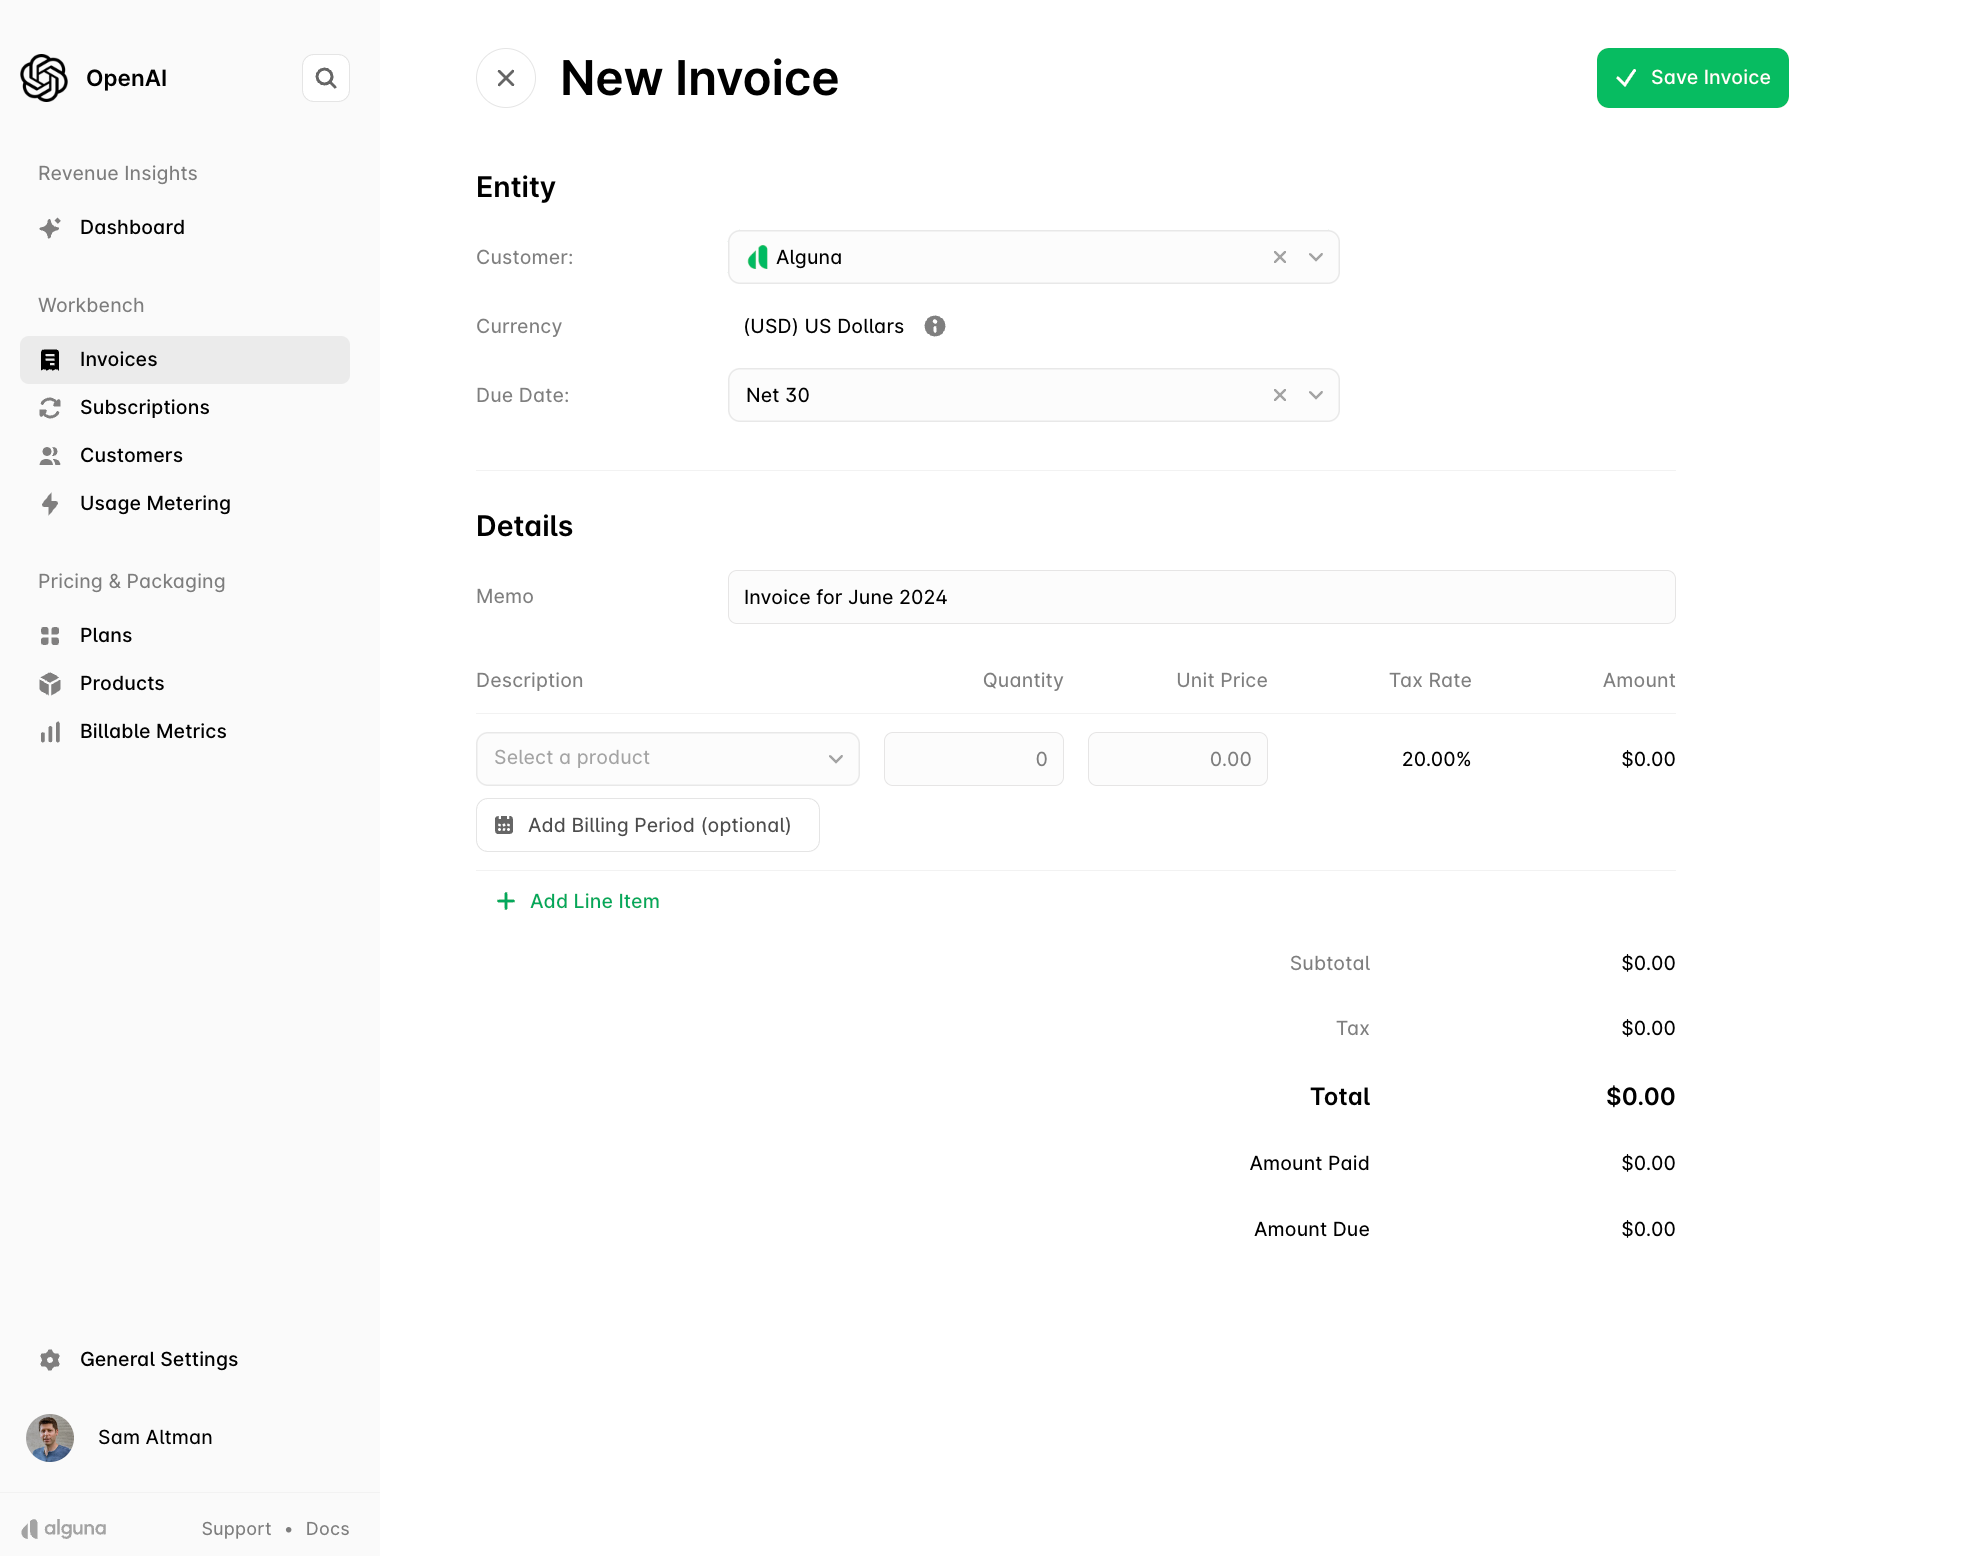Go to Subscriptions in sidebar
The width and height of the screenshot is (1964, 1556).
[x=144, y=407]
